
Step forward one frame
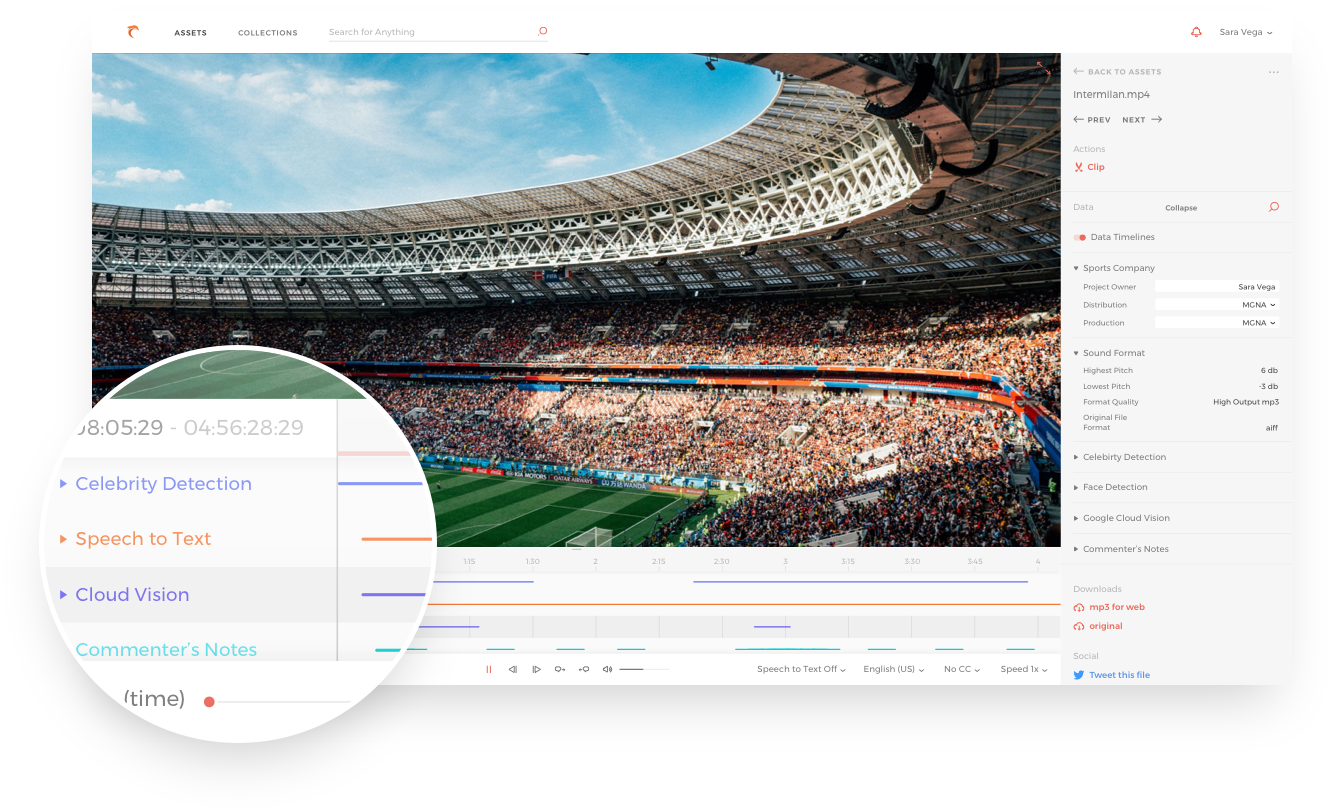[x=536, y=669]
